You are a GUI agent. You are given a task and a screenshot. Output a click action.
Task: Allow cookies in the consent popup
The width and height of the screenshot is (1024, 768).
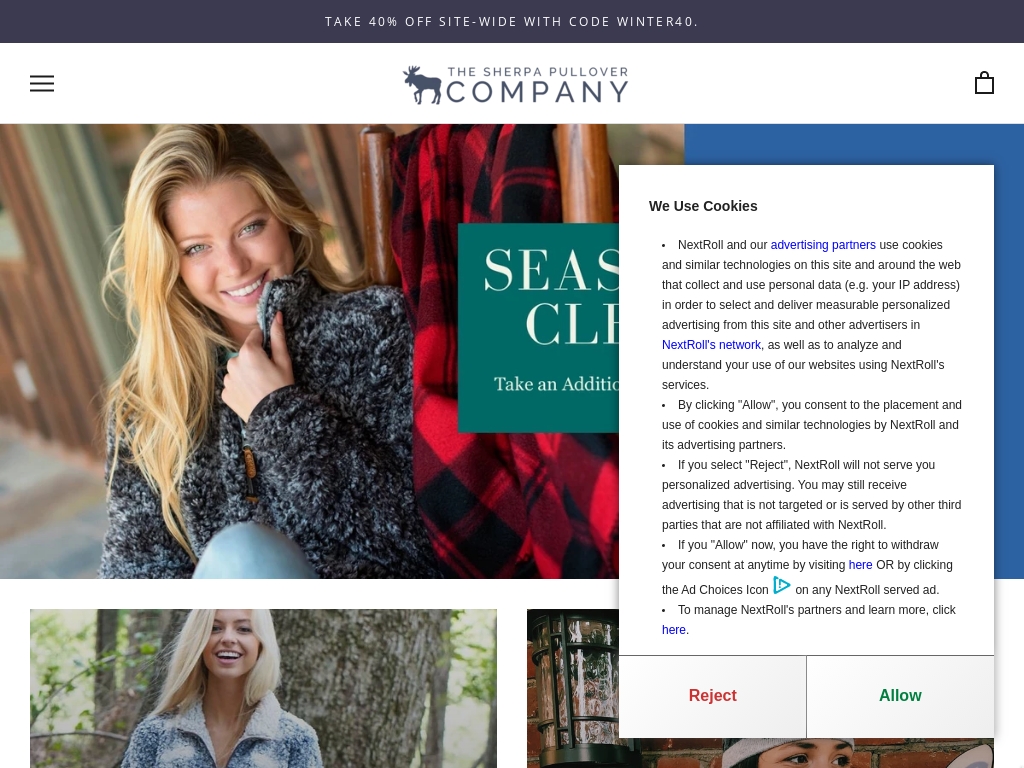pyautogui.click(x=900, y=696)
